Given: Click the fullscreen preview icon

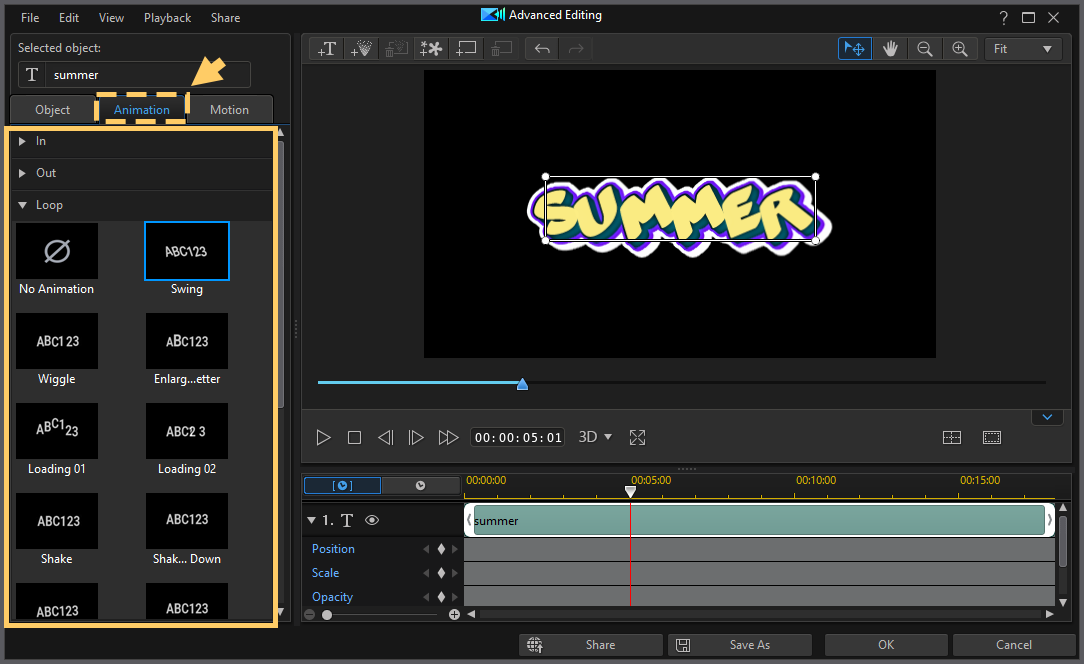Looking at the screenshot, I should pos(637,437).
